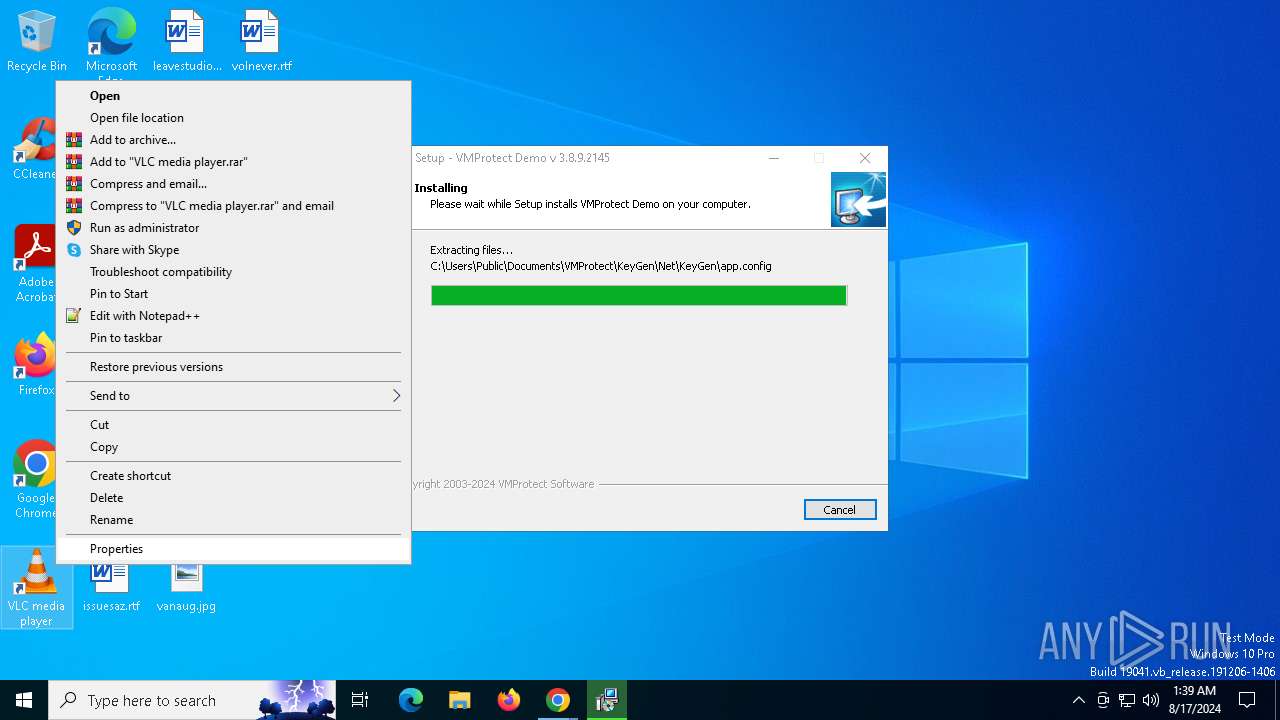This screenshot has width=1280, height=720.
Task: Choose Copy from the context menu
Action: click(x=233, y=447)
